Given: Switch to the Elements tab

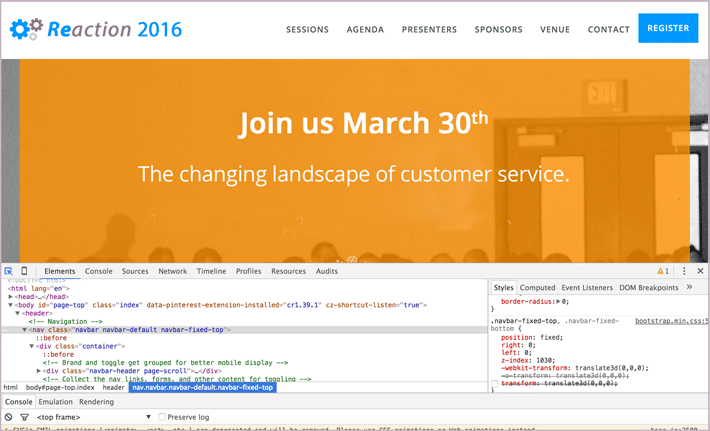Looking at the screenshot, I should click(60, 271).
